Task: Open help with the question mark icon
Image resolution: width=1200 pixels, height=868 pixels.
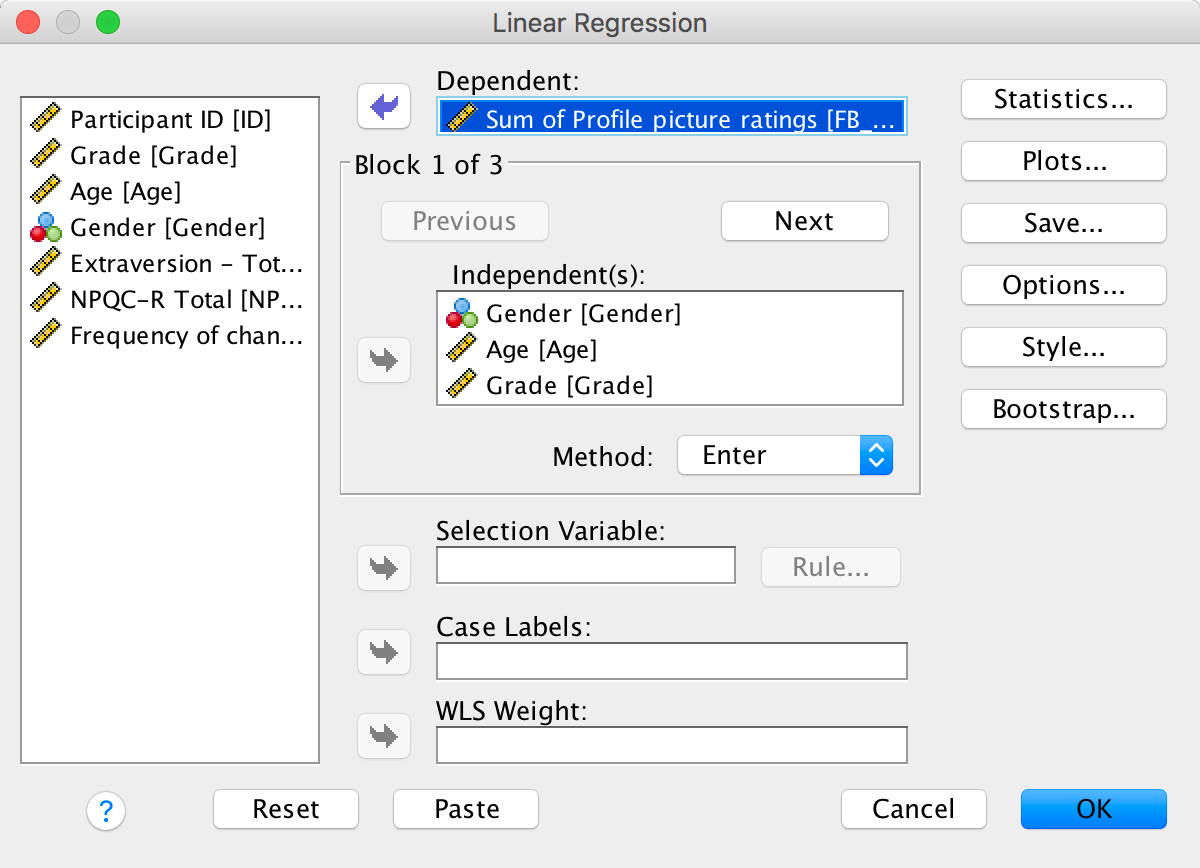Action: point(106,810)
